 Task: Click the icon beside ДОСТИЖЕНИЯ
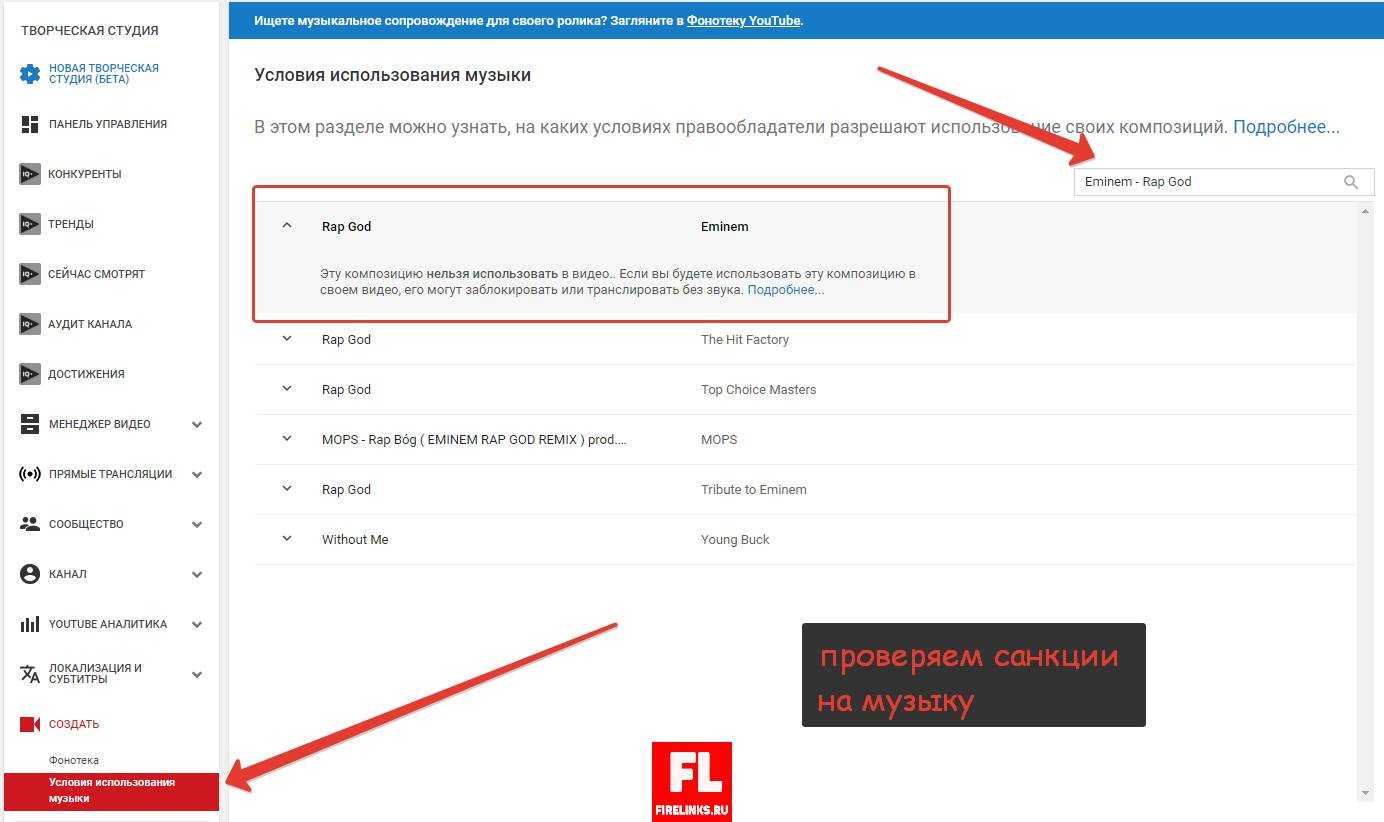click(x=30, y=374)
